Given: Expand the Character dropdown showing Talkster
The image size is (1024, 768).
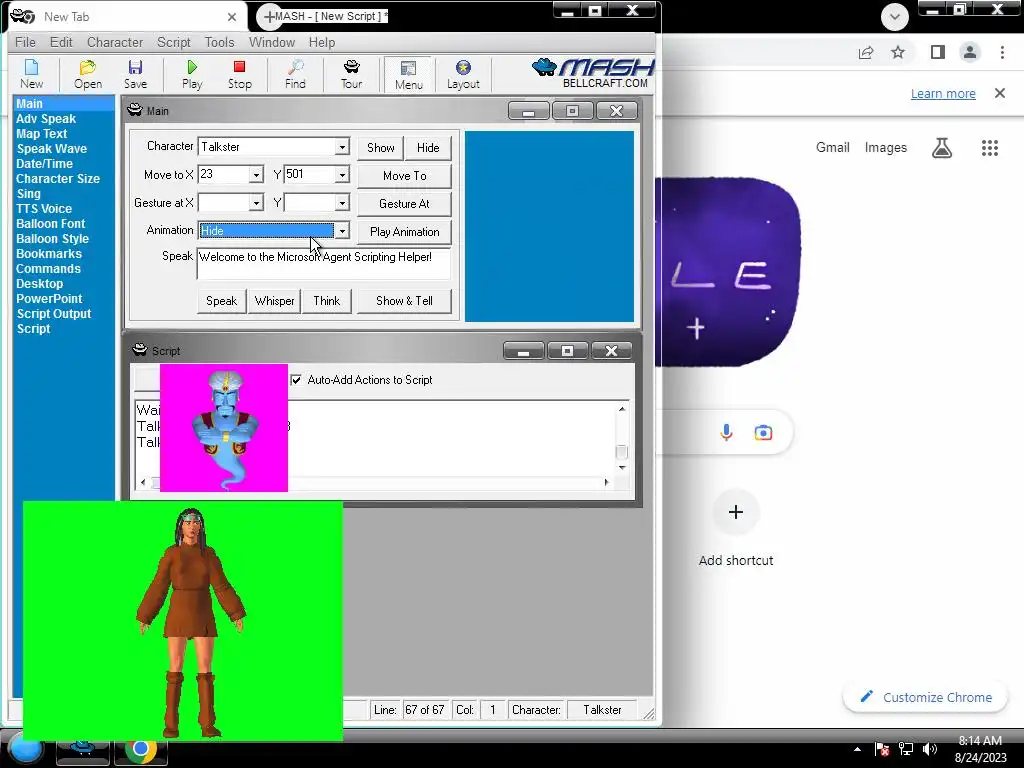Looking at the screenshot, I should (x=342, y=147).
